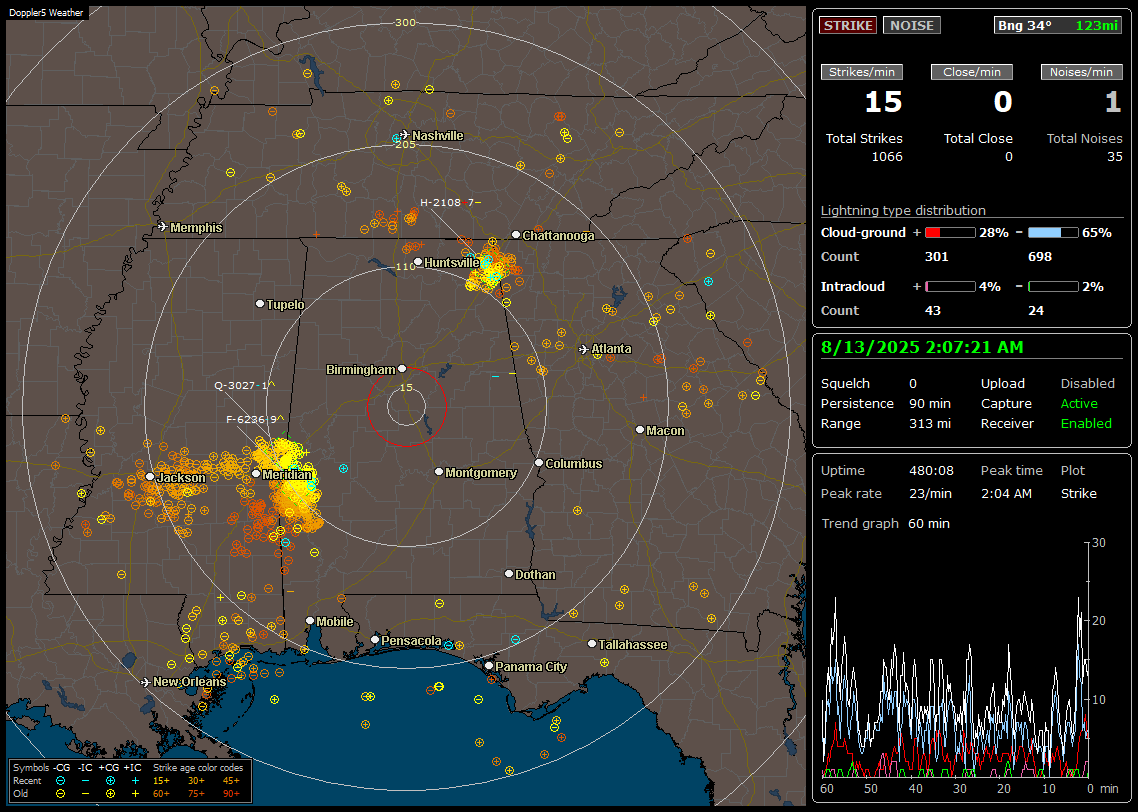Click the Jackson city marker

pos(150,477)
